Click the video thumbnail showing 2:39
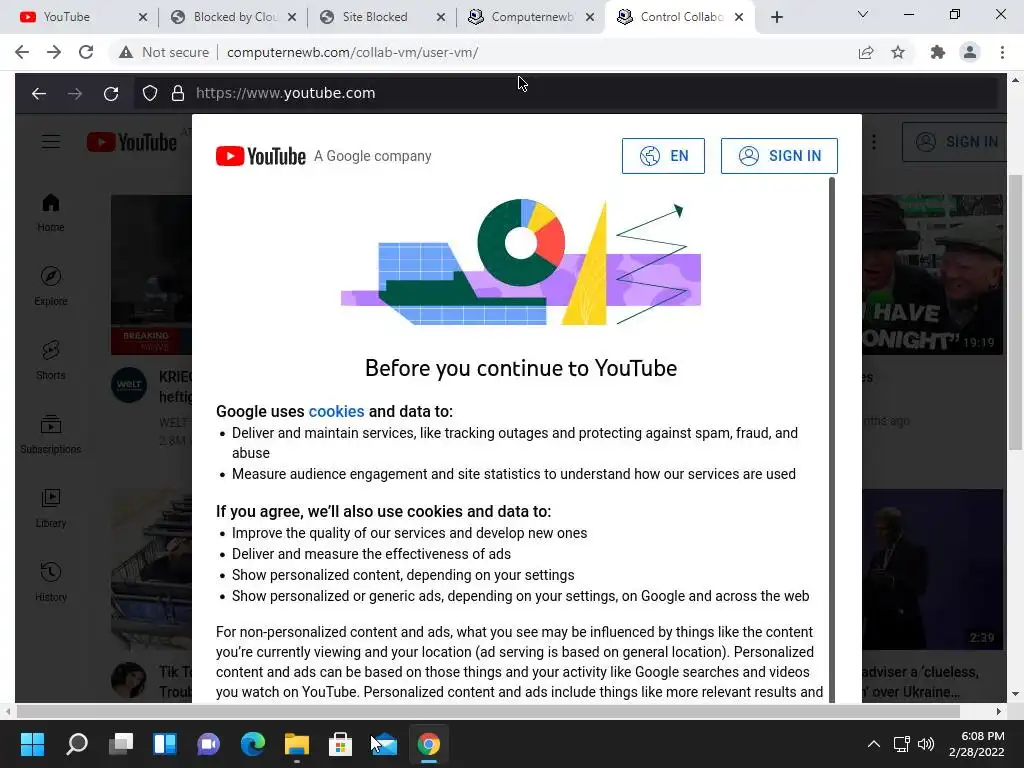The height and width of the screenshot is (768, 1024). point(933,569)
